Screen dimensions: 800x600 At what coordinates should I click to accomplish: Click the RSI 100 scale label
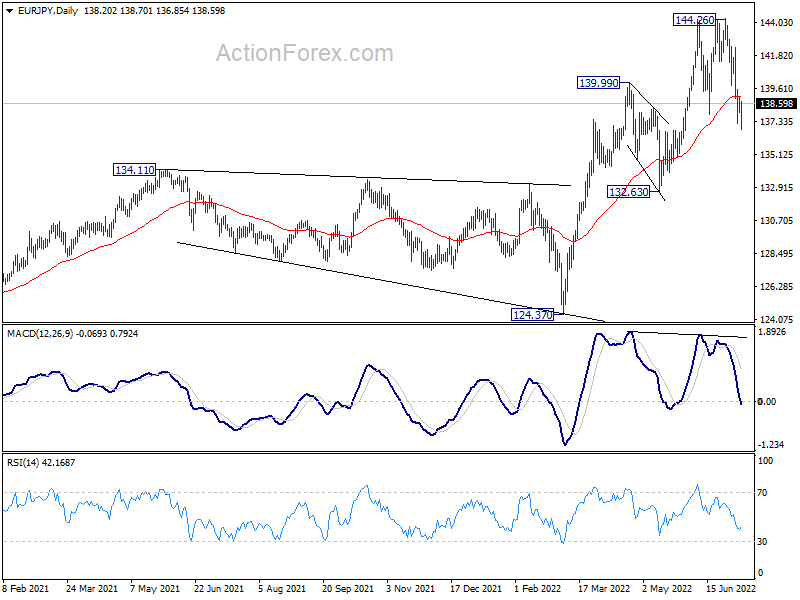click(765, 461)
